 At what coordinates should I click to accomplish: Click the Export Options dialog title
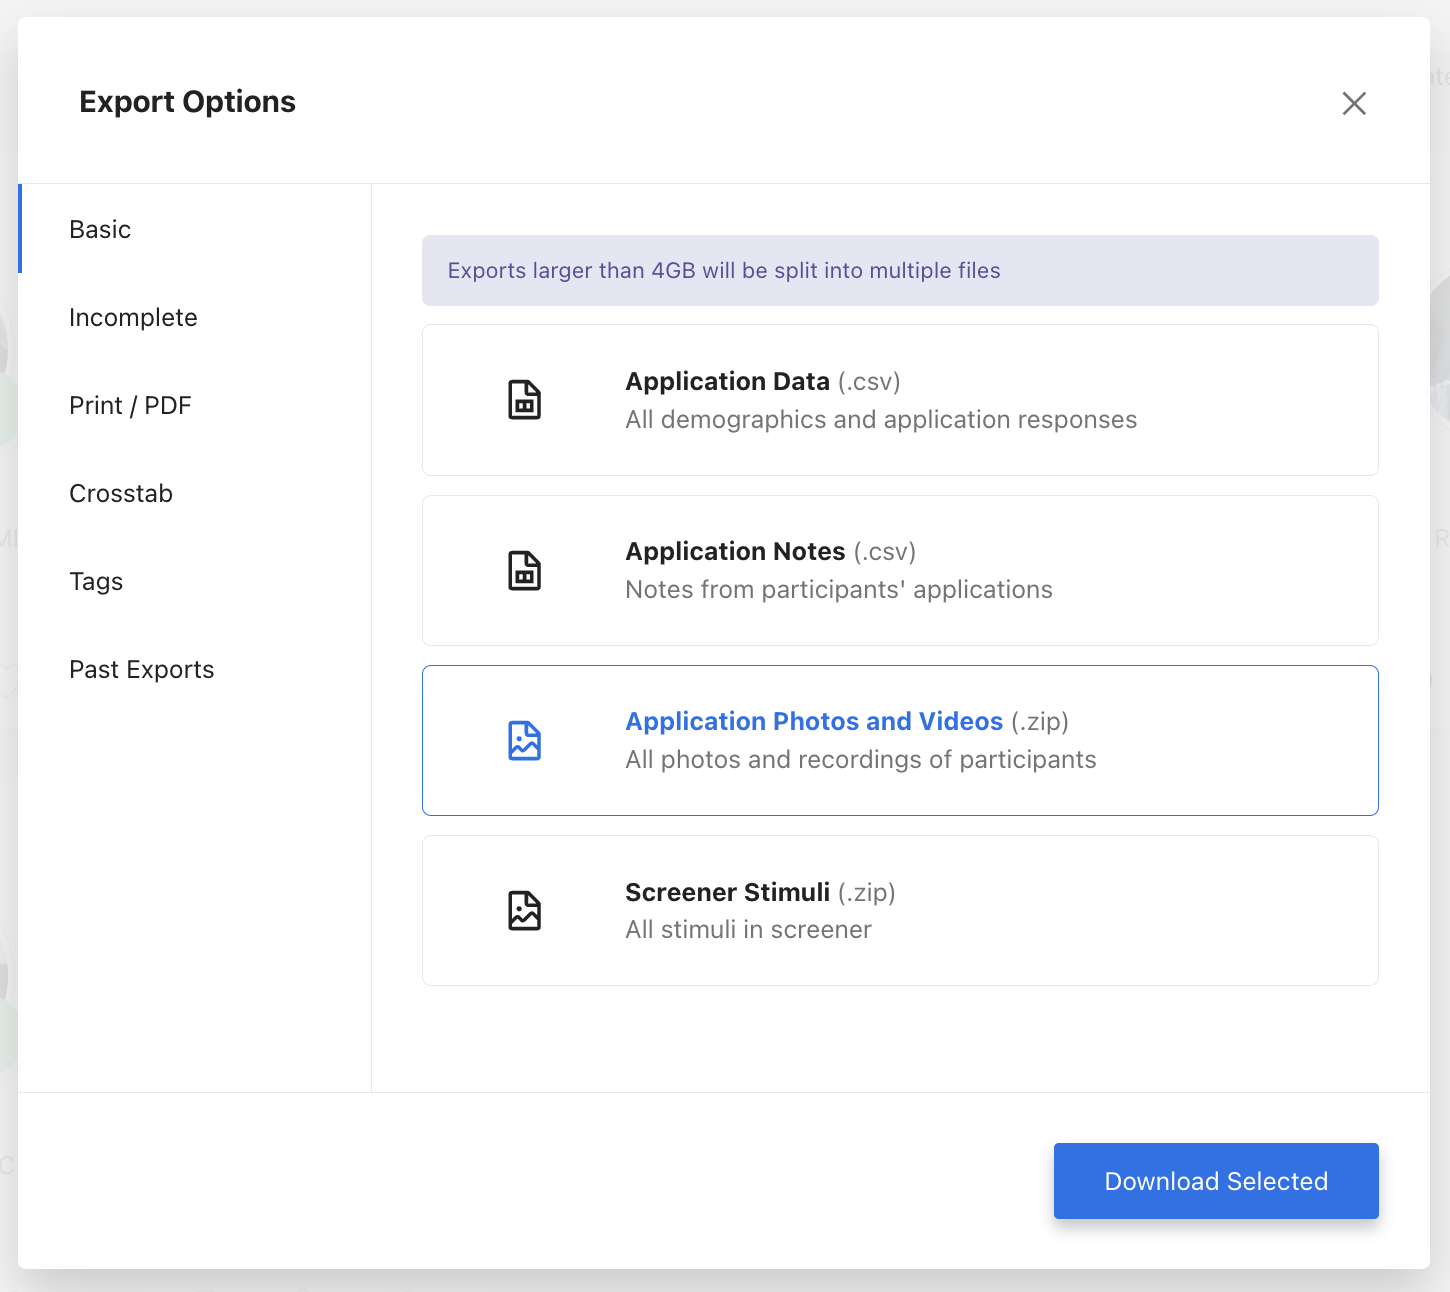(187, 102)
